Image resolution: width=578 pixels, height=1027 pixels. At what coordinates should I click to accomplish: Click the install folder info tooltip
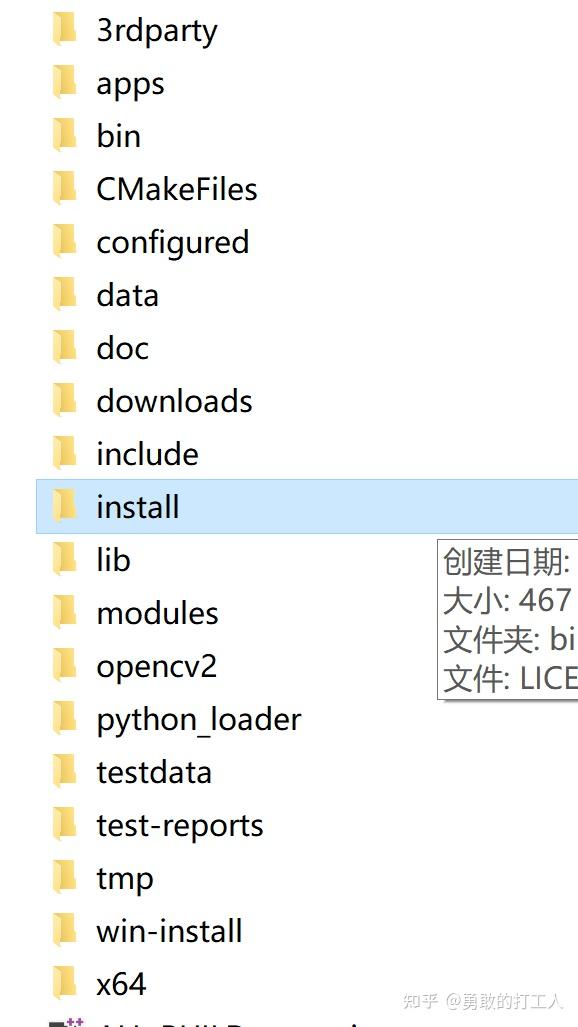(x=508, y=619)
